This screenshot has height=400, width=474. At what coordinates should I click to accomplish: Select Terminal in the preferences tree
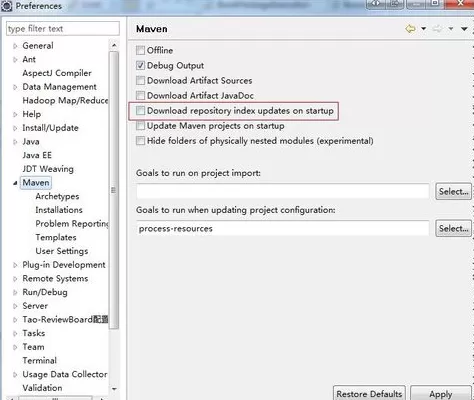click(40, 361)
